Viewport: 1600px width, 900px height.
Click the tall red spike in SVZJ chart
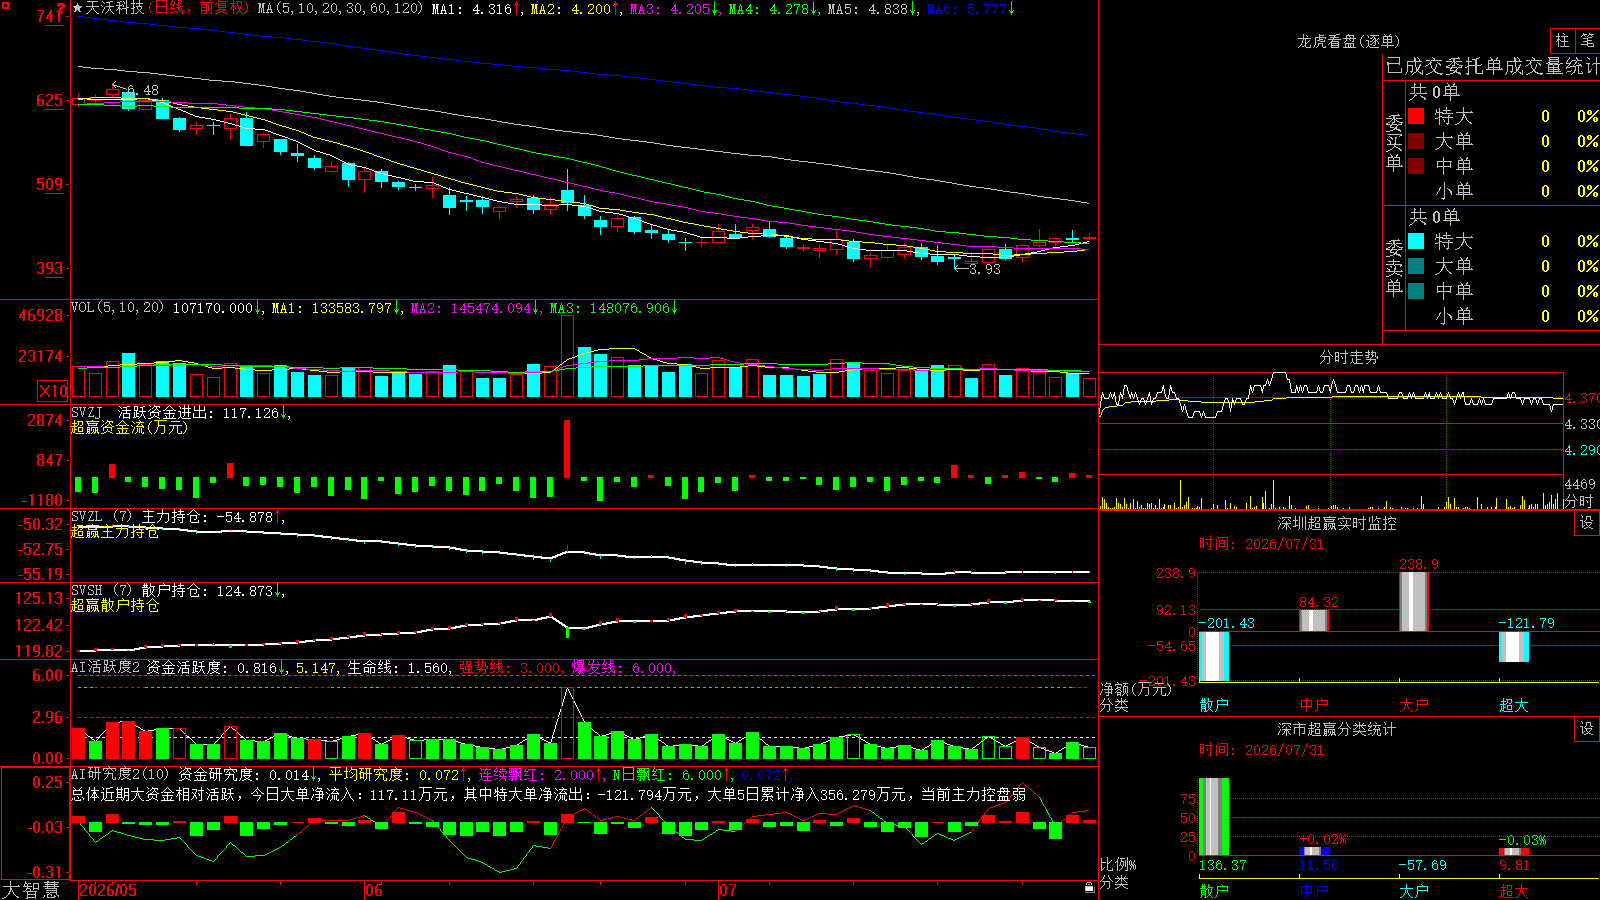(567, 449)
